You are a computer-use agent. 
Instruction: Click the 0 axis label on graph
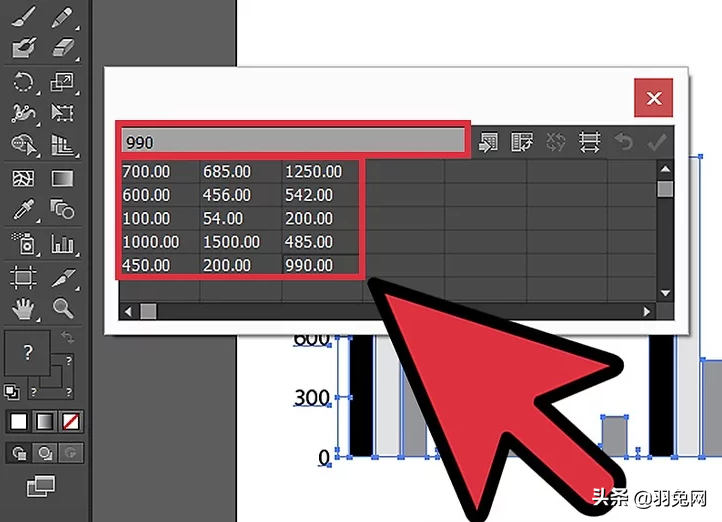pos(324,458)
